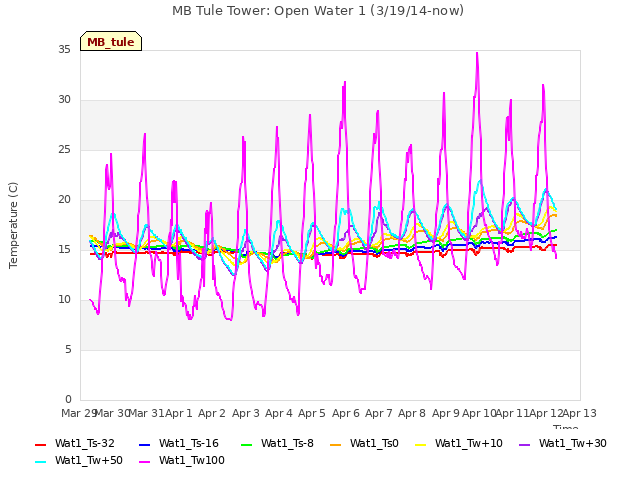The width and height of the screenshot is (640, 480).
Task: Click the Apr 1 x-axis tick label
Action: pyautogui.click(x=178, y=413)
